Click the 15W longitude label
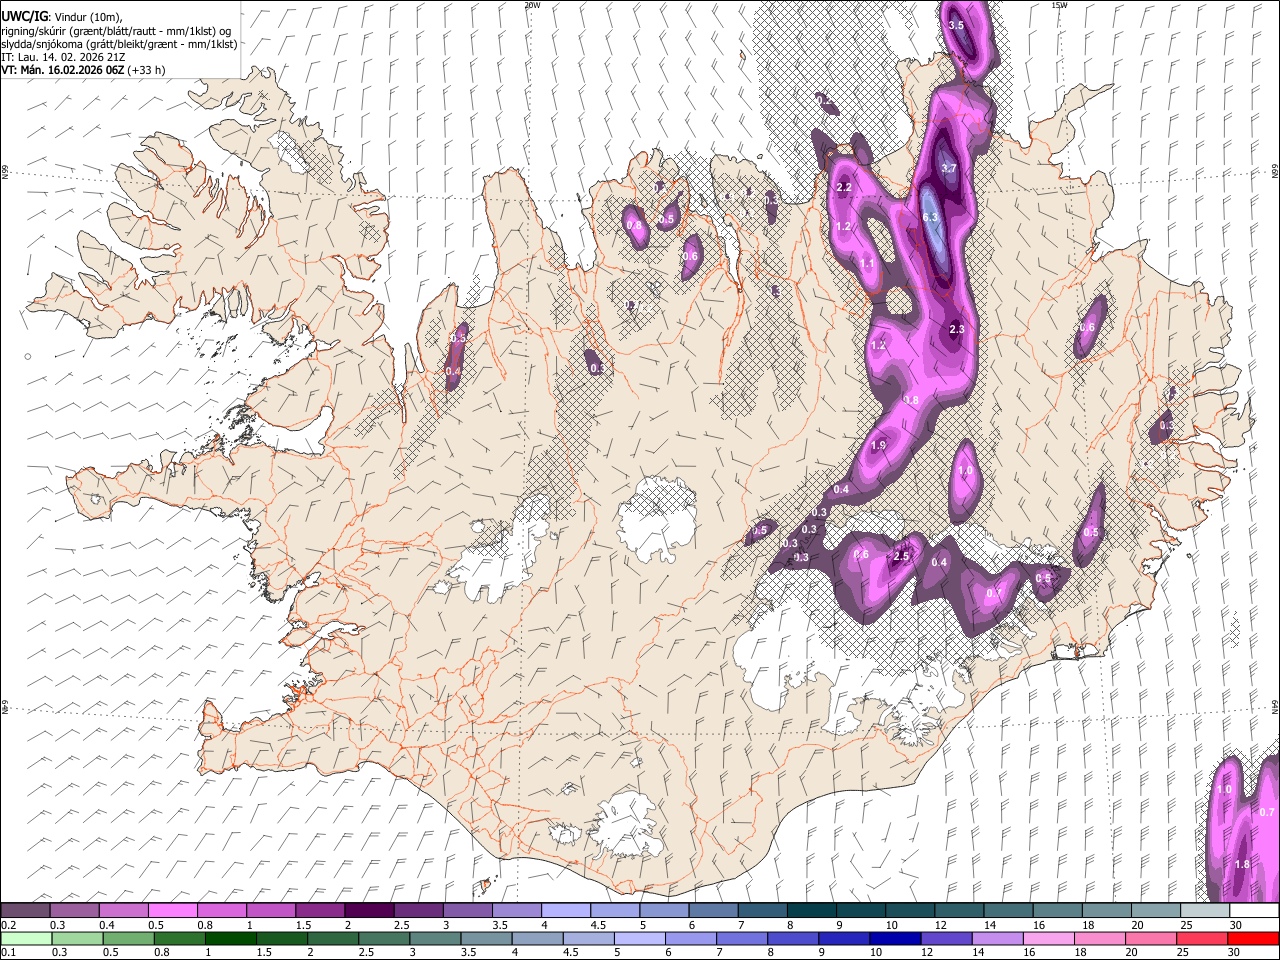 pos(1059,5)
